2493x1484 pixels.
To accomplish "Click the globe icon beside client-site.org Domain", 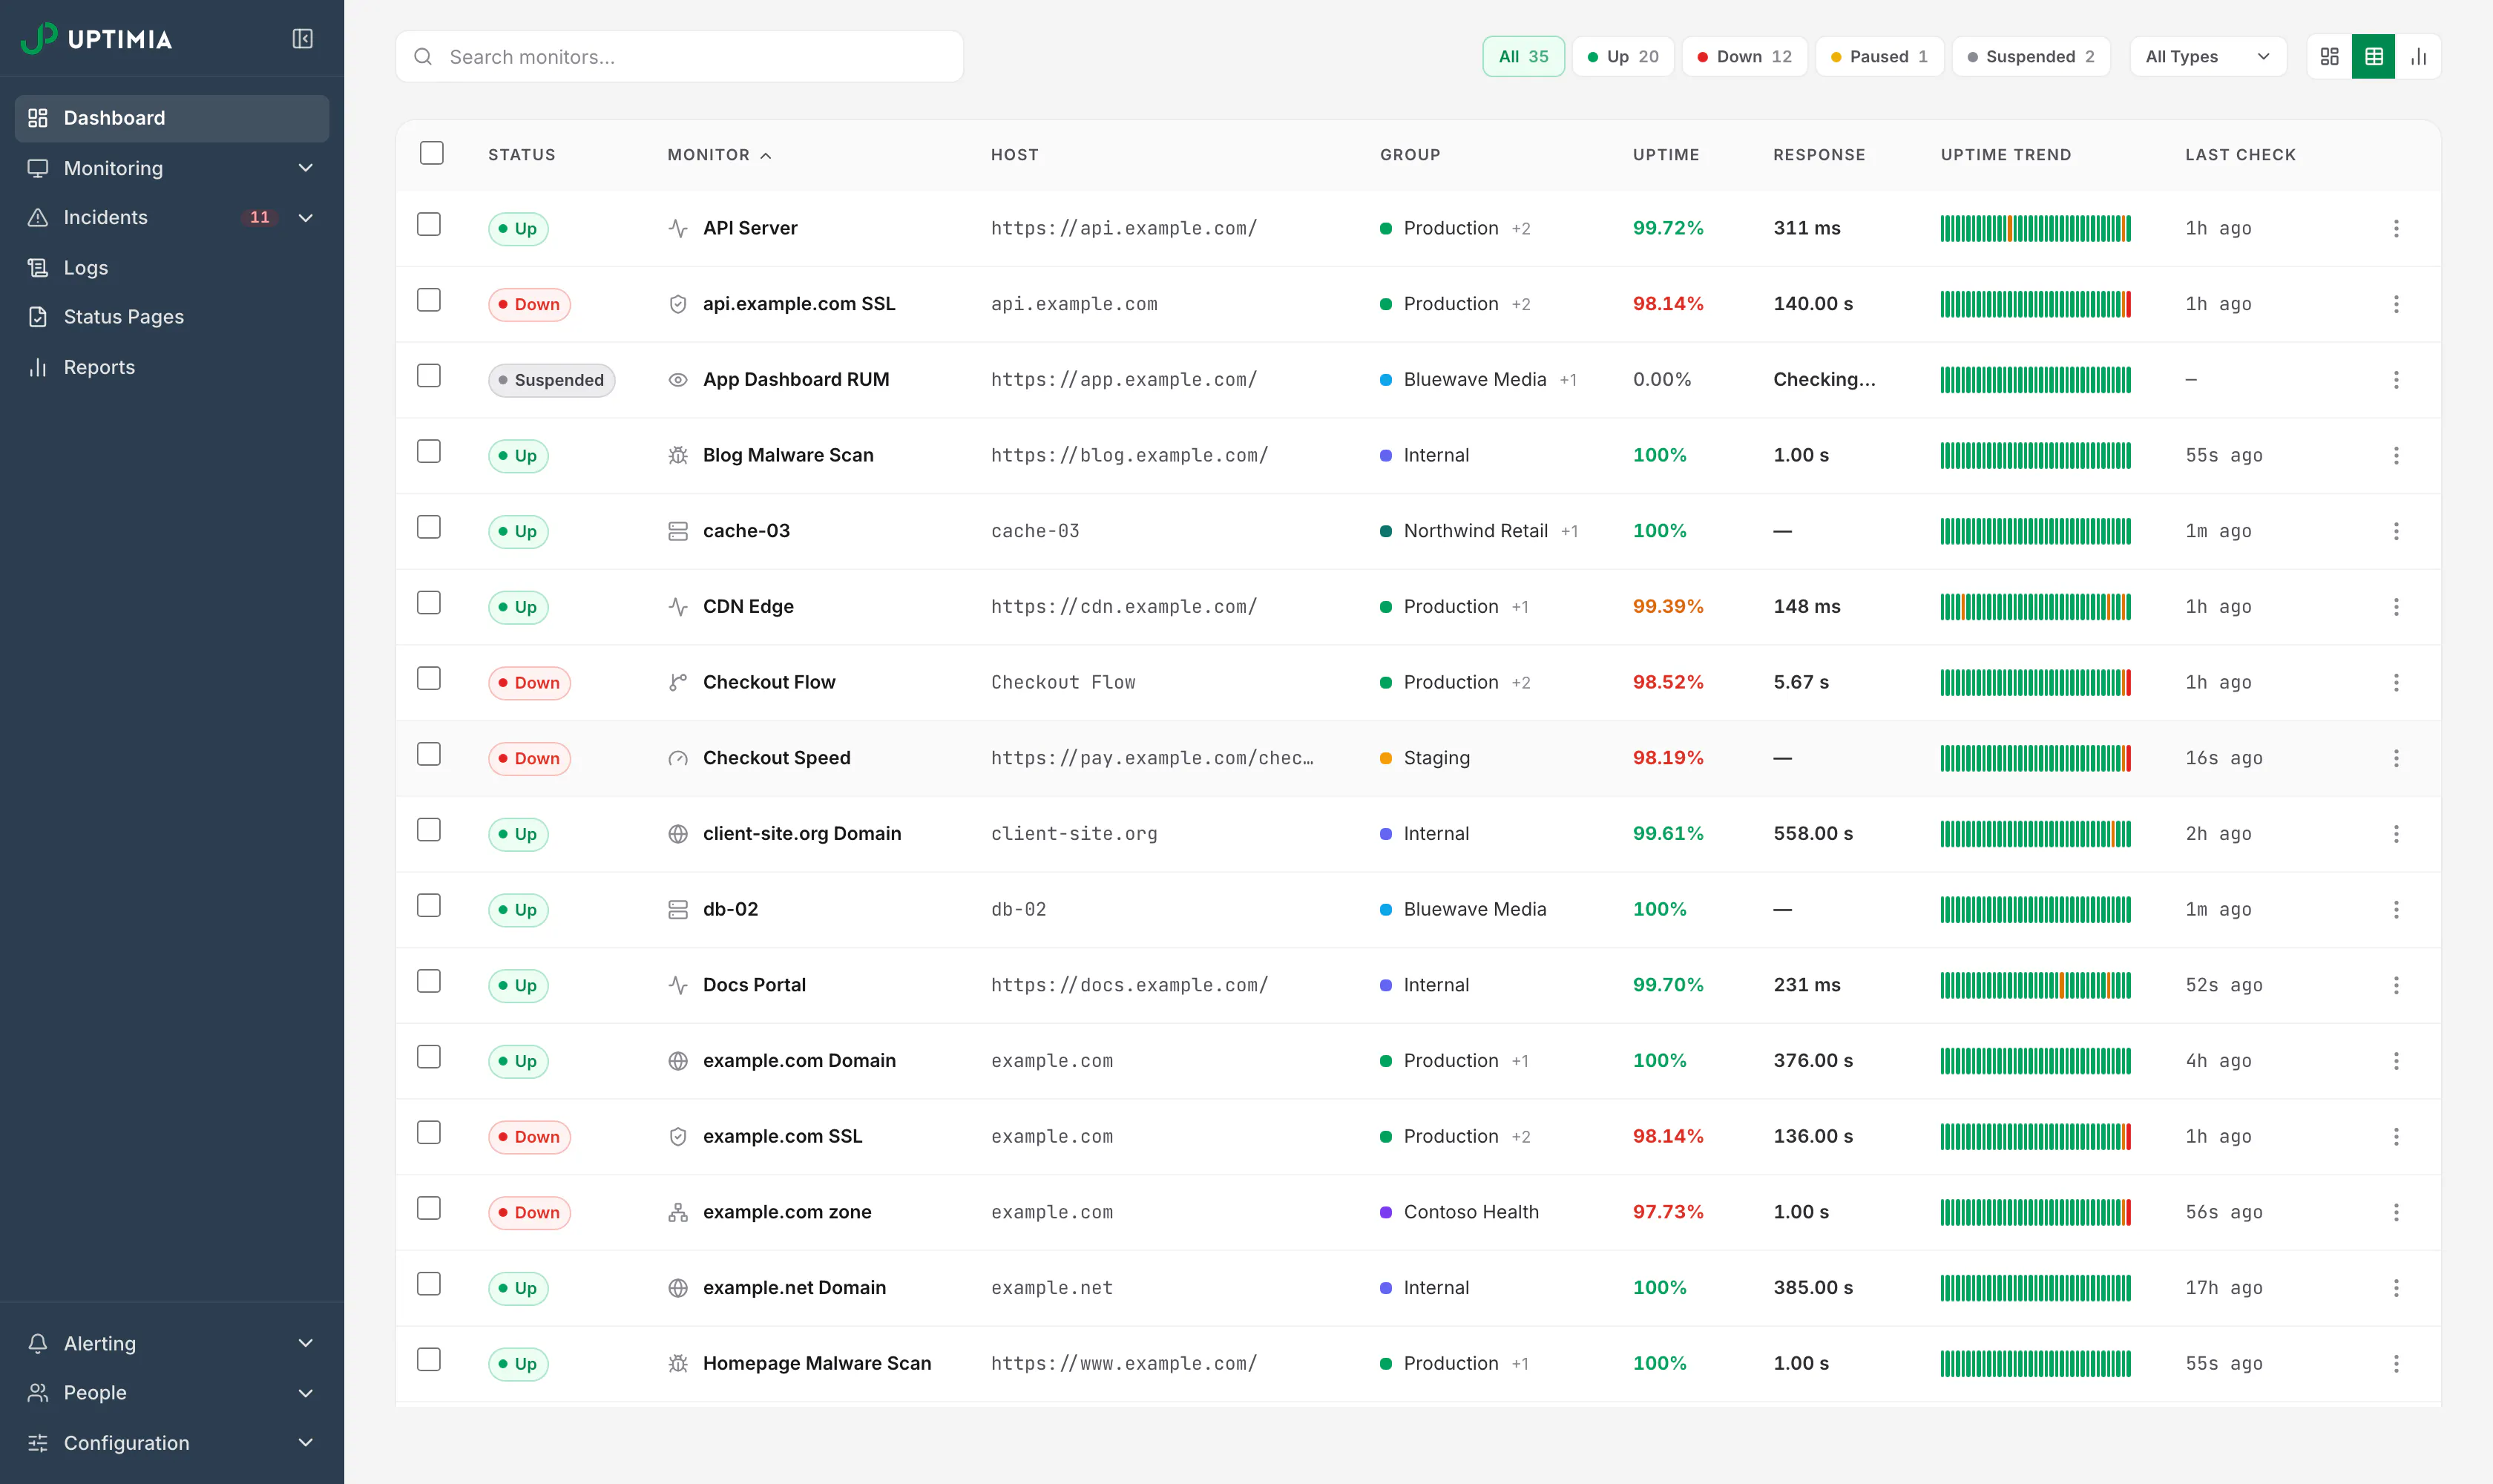I will (x=678, y=834).
